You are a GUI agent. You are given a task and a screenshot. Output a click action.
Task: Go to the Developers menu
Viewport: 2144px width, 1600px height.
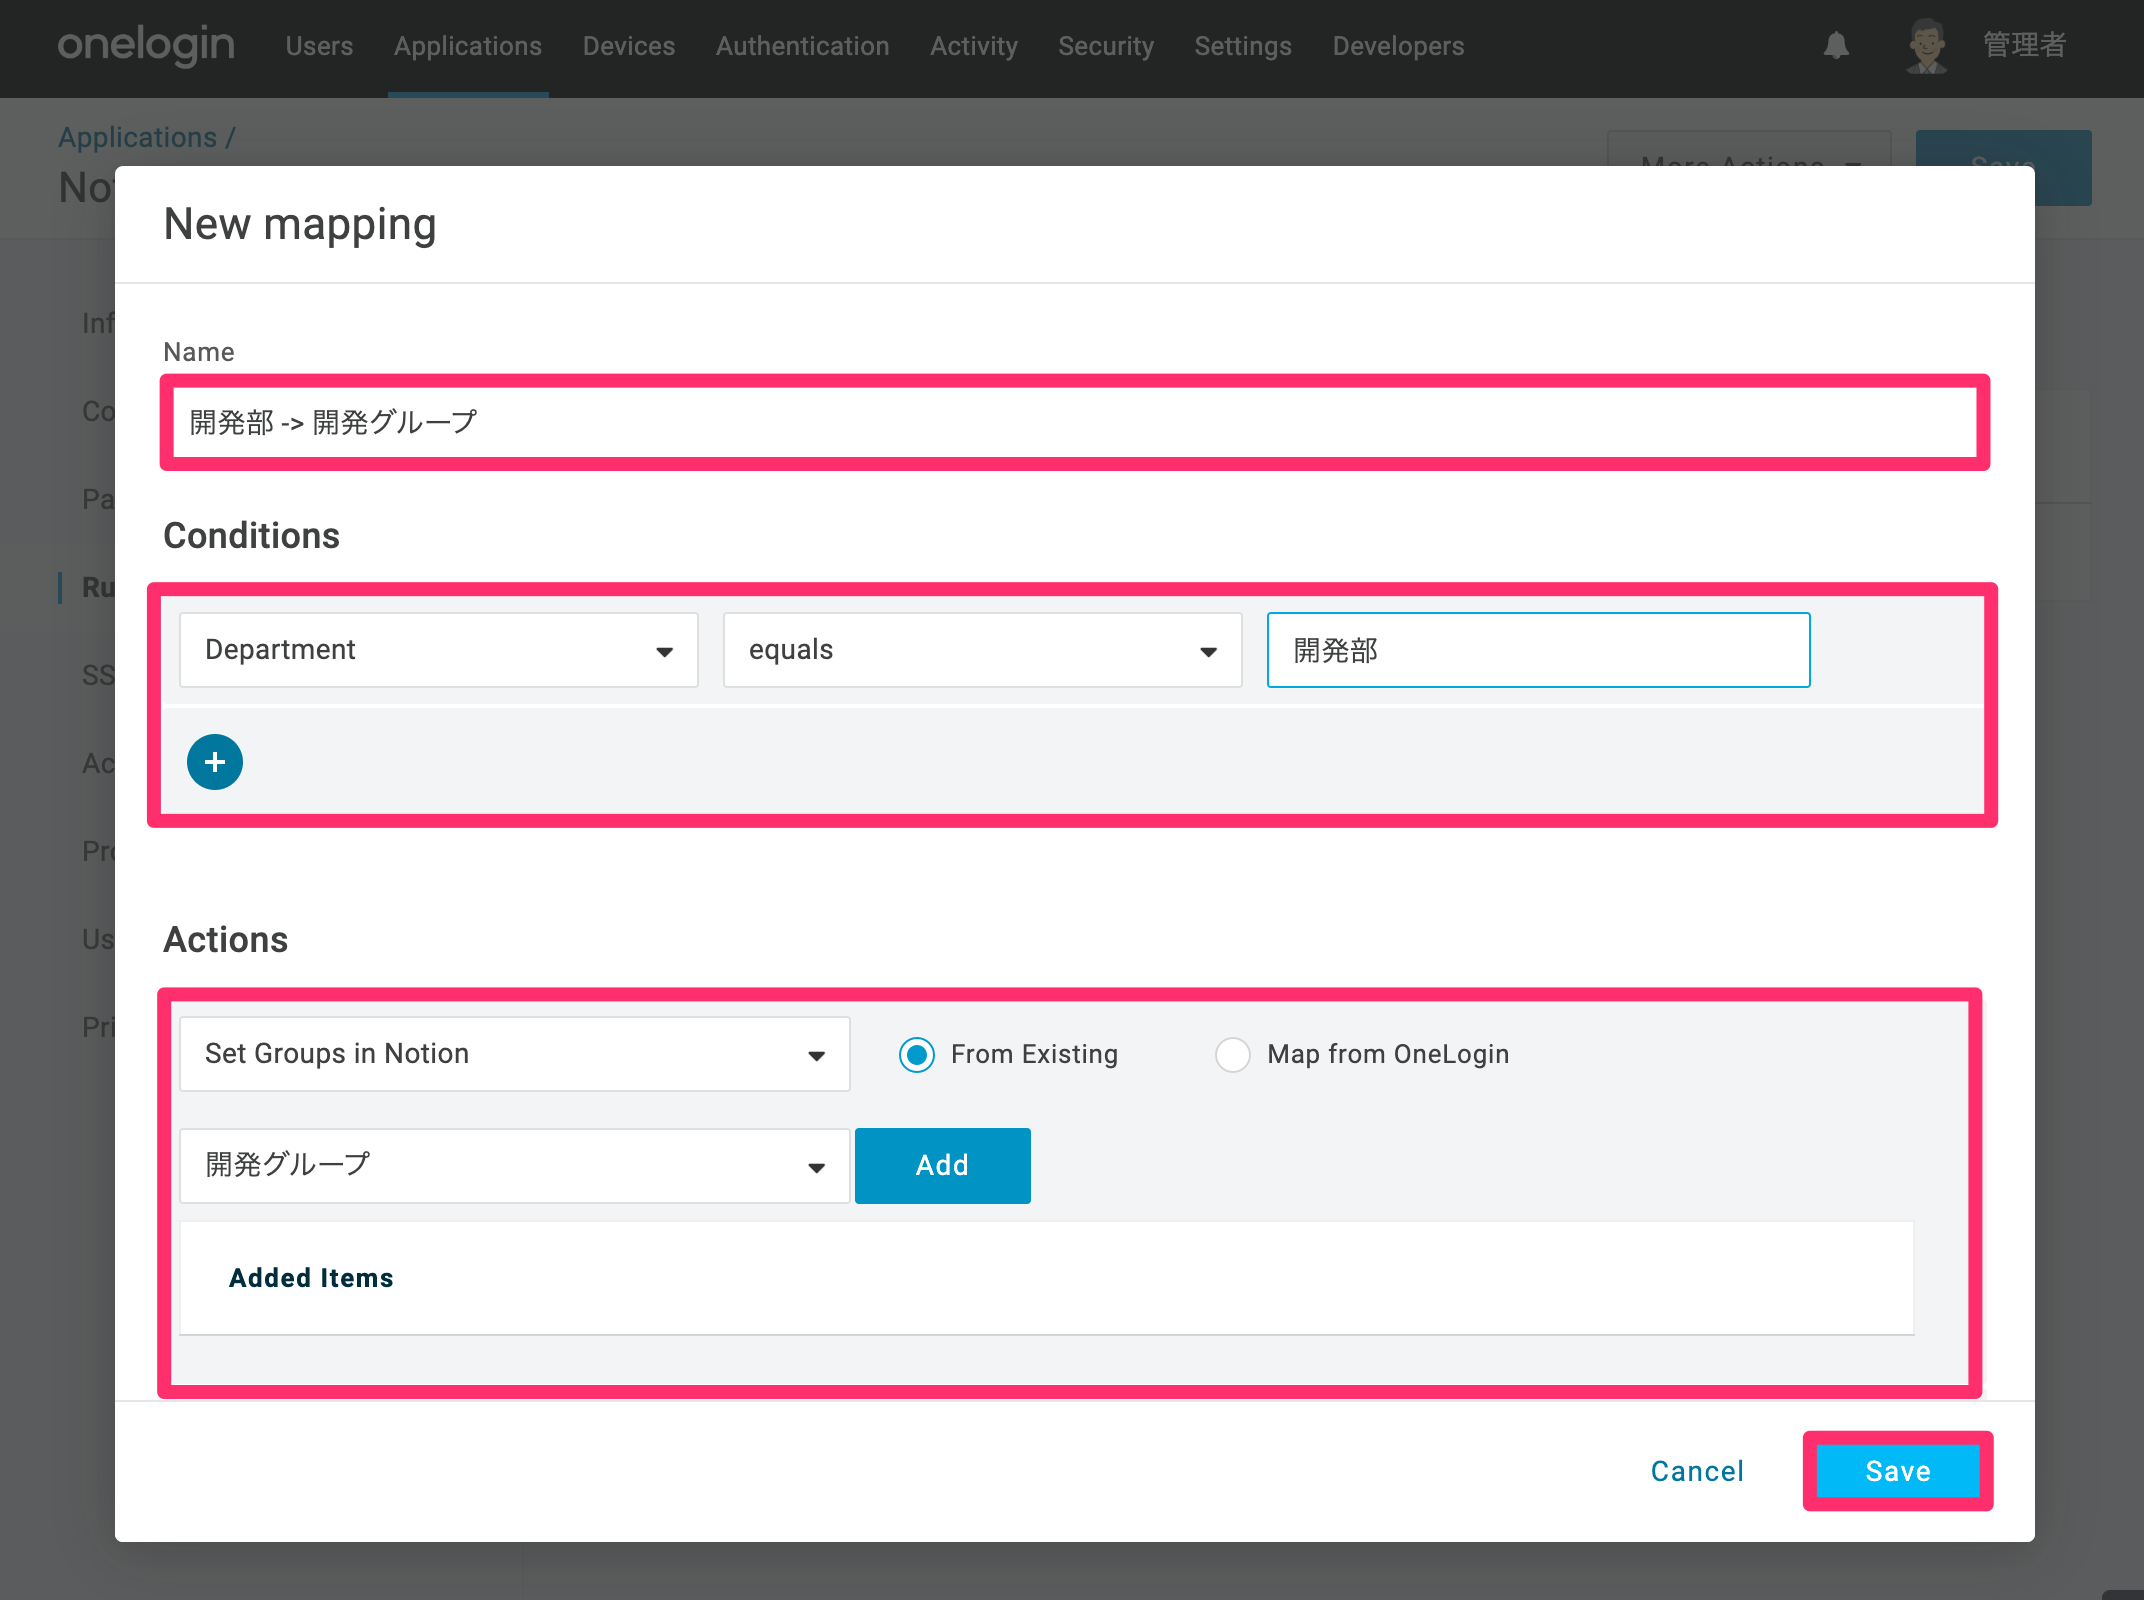[1398, 46]
